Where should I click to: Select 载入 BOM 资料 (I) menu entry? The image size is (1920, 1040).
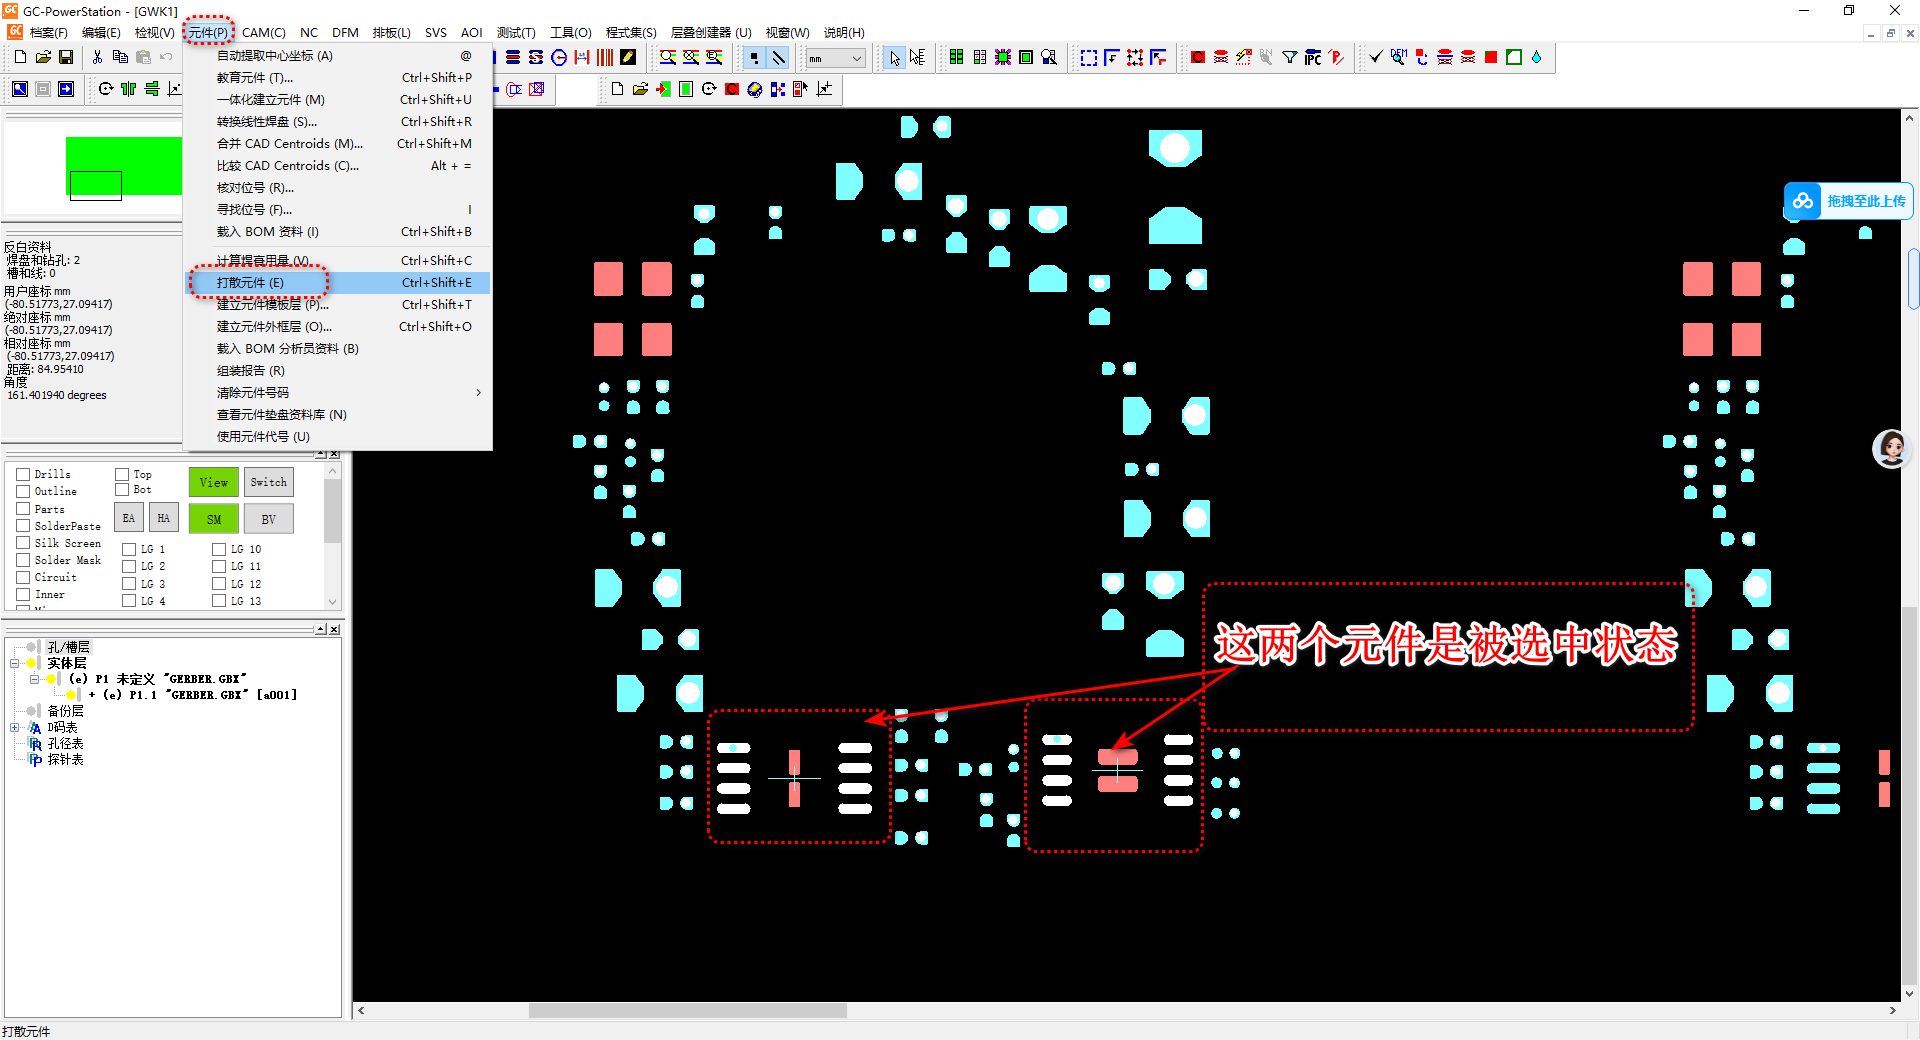click(338, 232)
